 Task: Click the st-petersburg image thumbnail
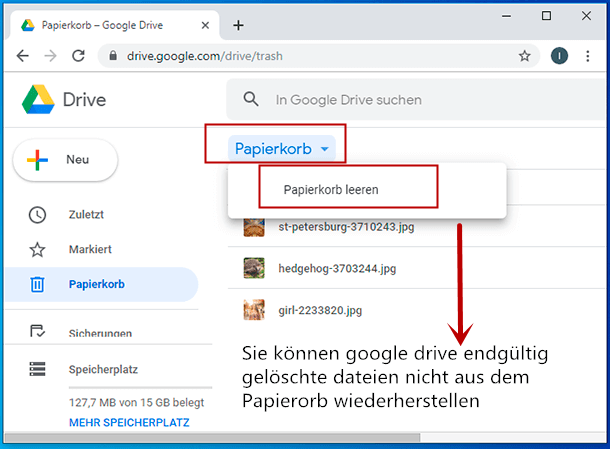pos(254,227)
